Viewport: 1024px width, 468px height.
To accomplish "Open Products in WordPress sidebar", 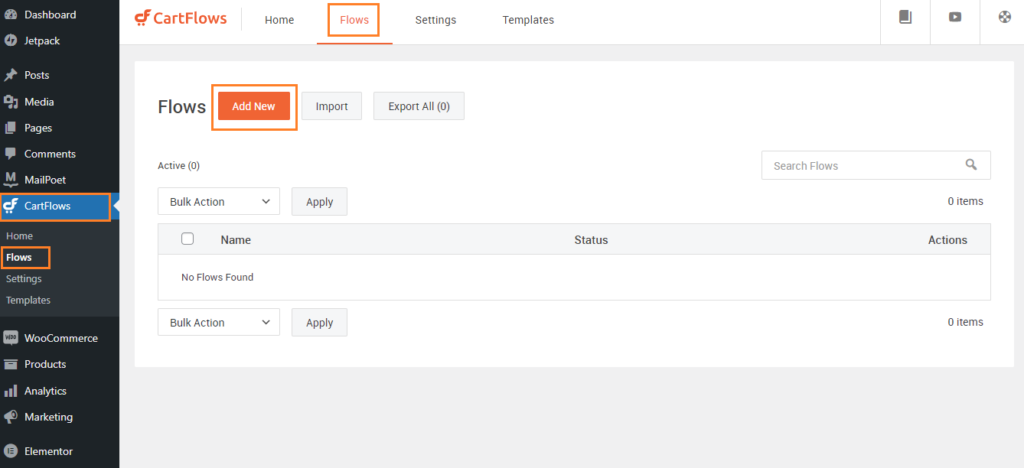I will click(x=45, y=364).
